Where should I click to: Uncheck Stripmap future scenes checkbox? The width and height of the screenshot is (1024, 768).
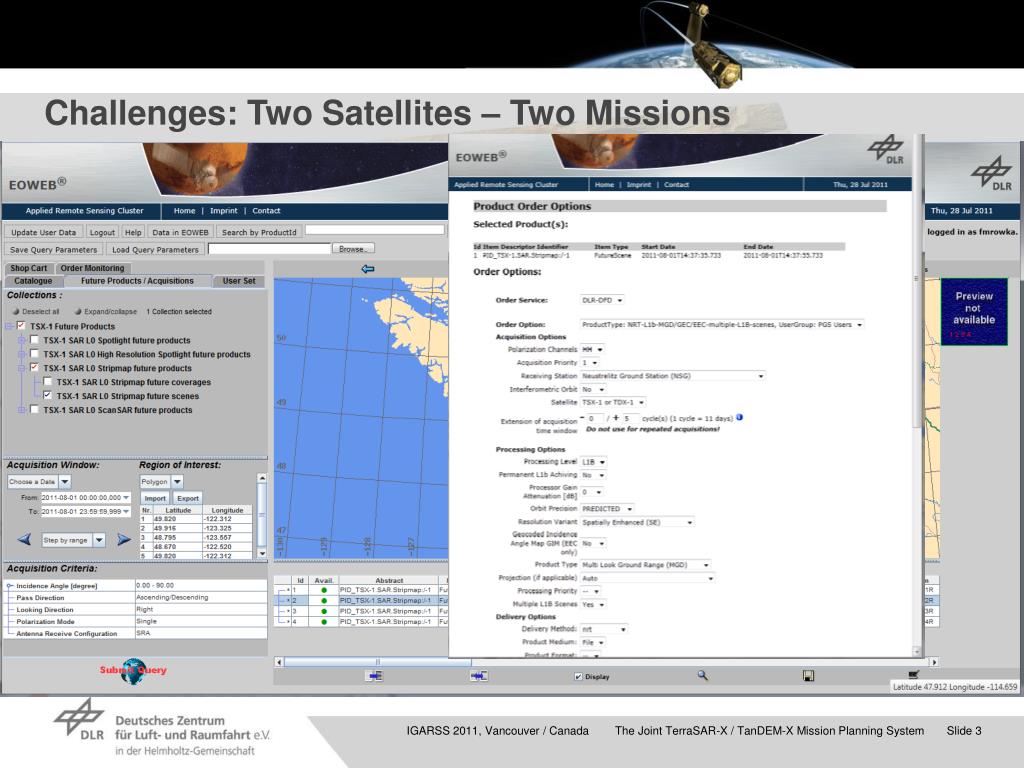point(47,395)
